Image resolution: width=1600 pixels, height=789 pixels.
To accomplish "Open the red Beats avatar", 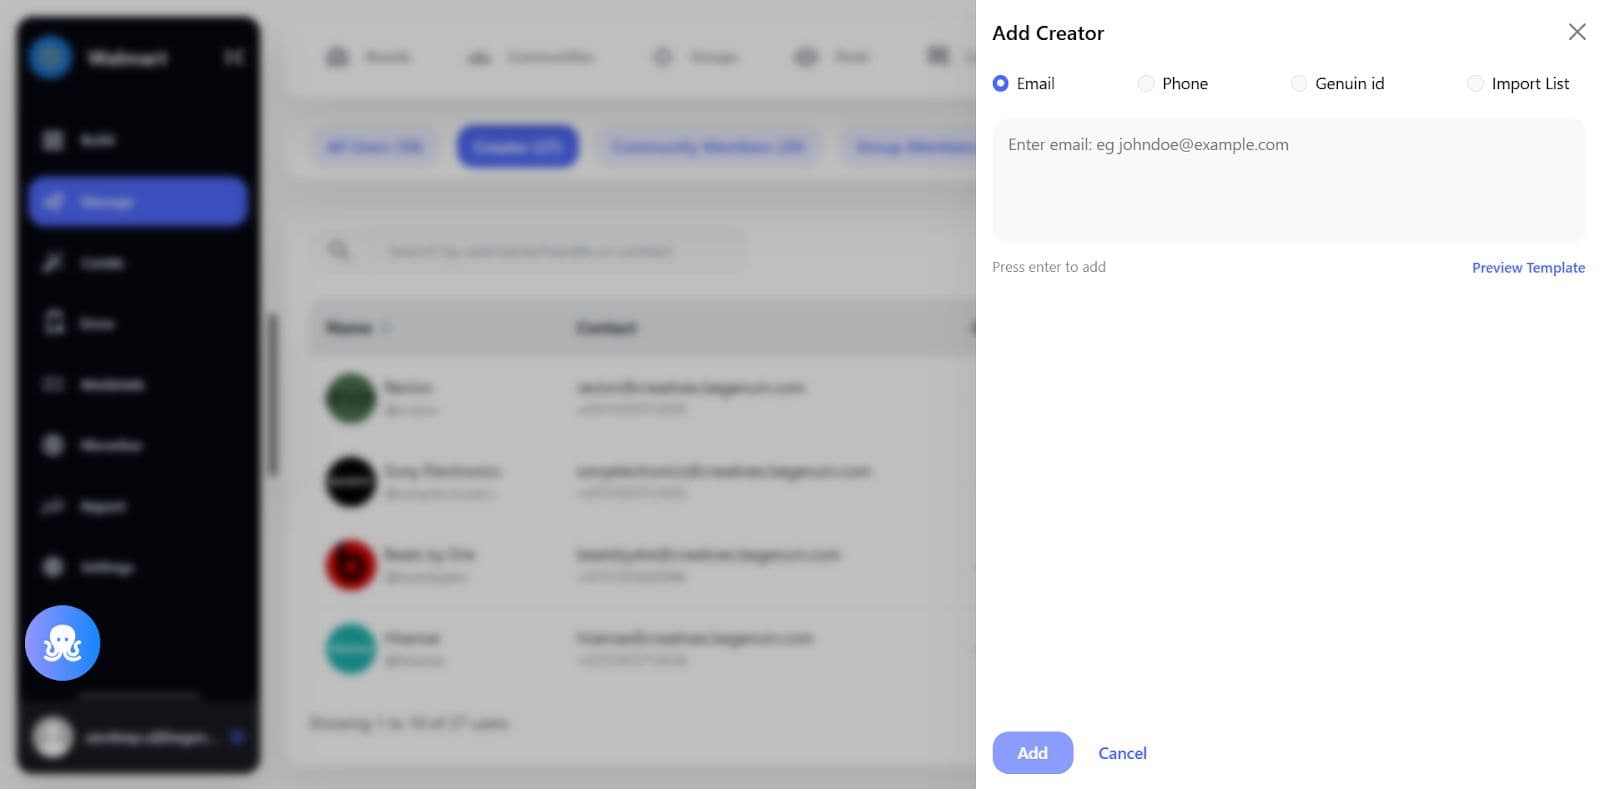I will click(x=351, y=565).
